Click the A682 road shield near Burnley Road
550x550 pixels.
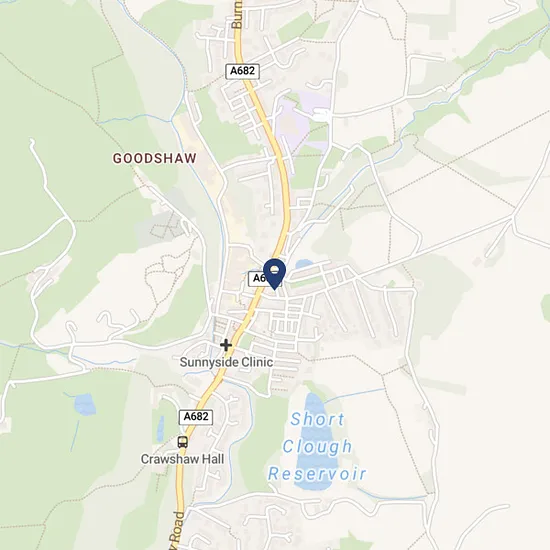point(242,71)
